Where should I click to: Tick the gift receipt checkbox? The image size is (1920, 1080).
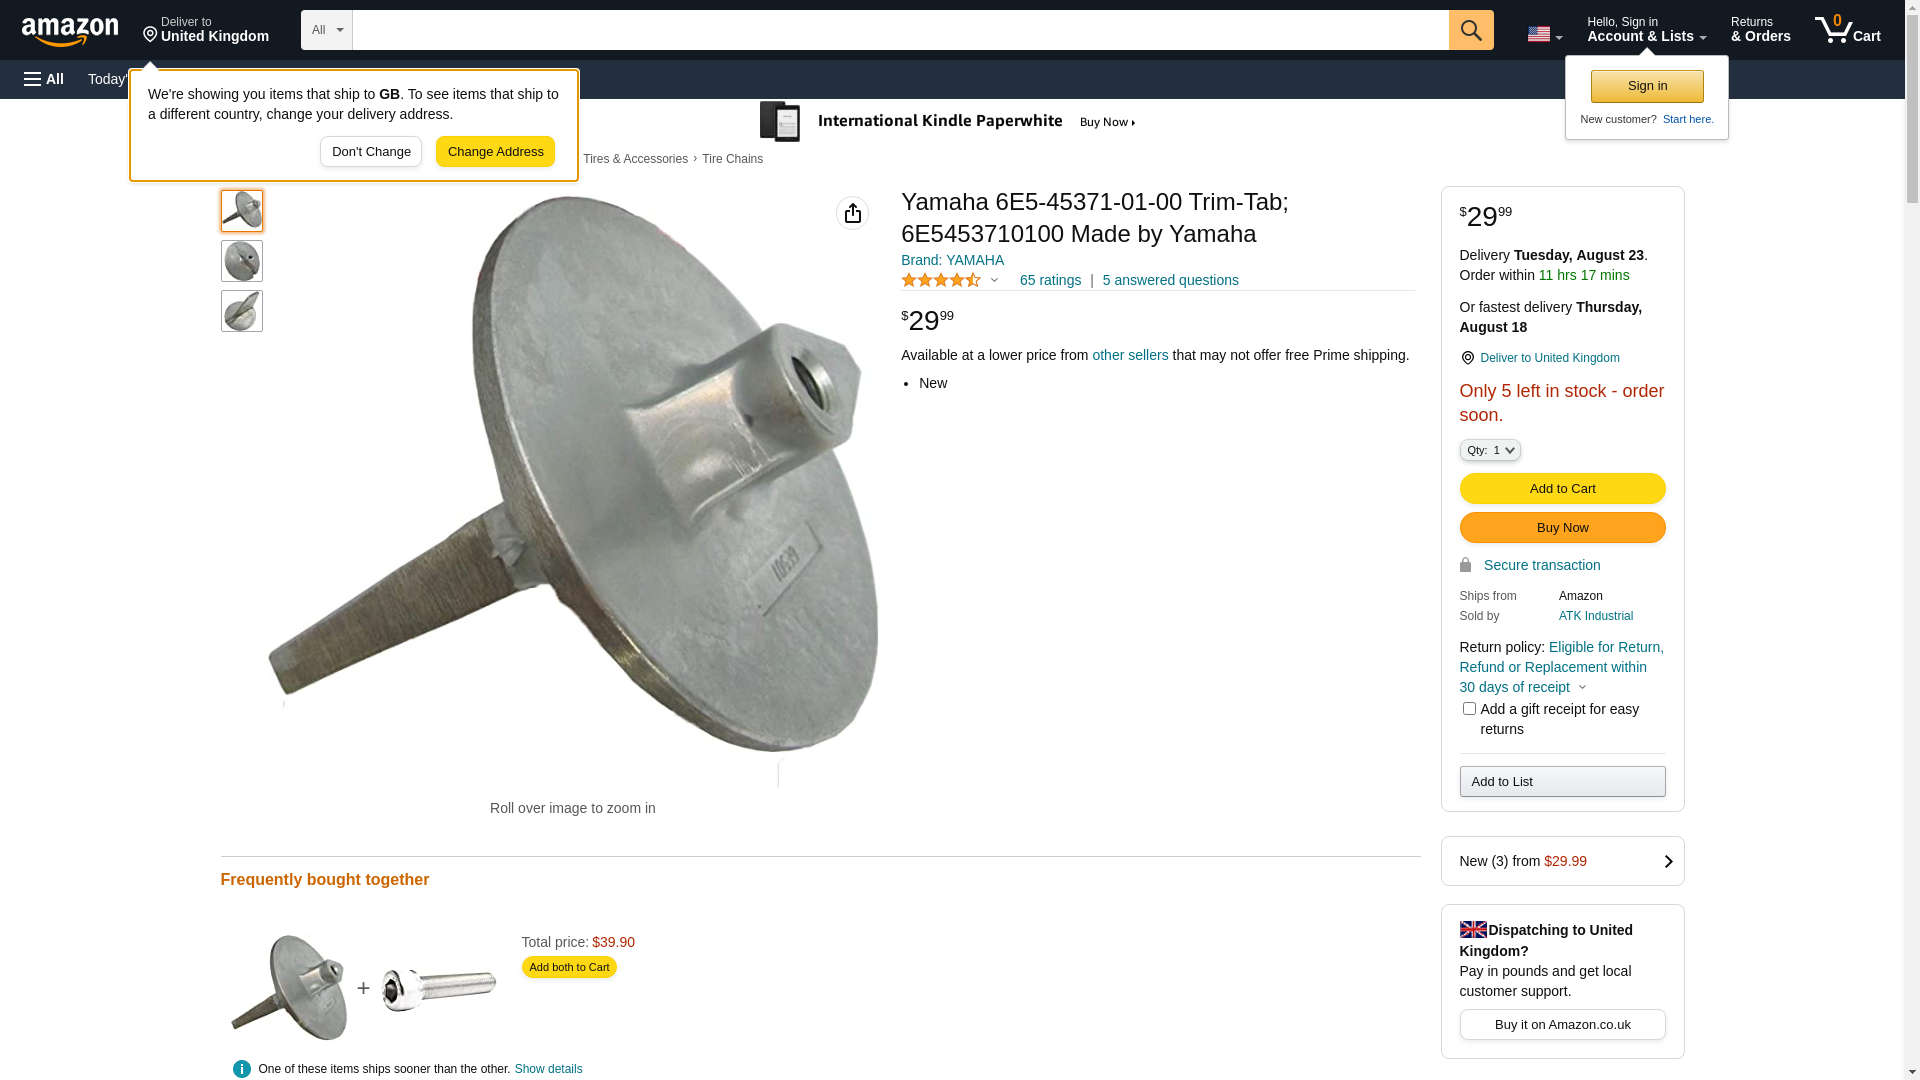pos(1469,709)
